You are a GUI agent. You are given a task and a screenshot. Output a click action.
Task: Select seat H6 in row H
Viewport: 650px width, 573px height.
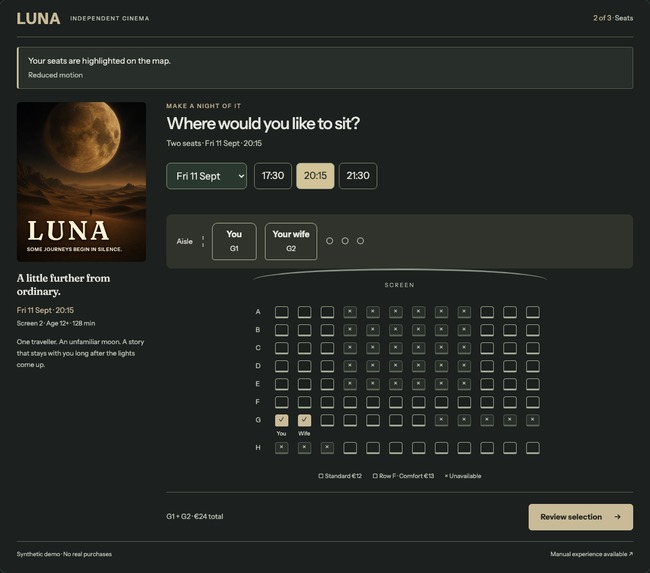tap(395, 448)
